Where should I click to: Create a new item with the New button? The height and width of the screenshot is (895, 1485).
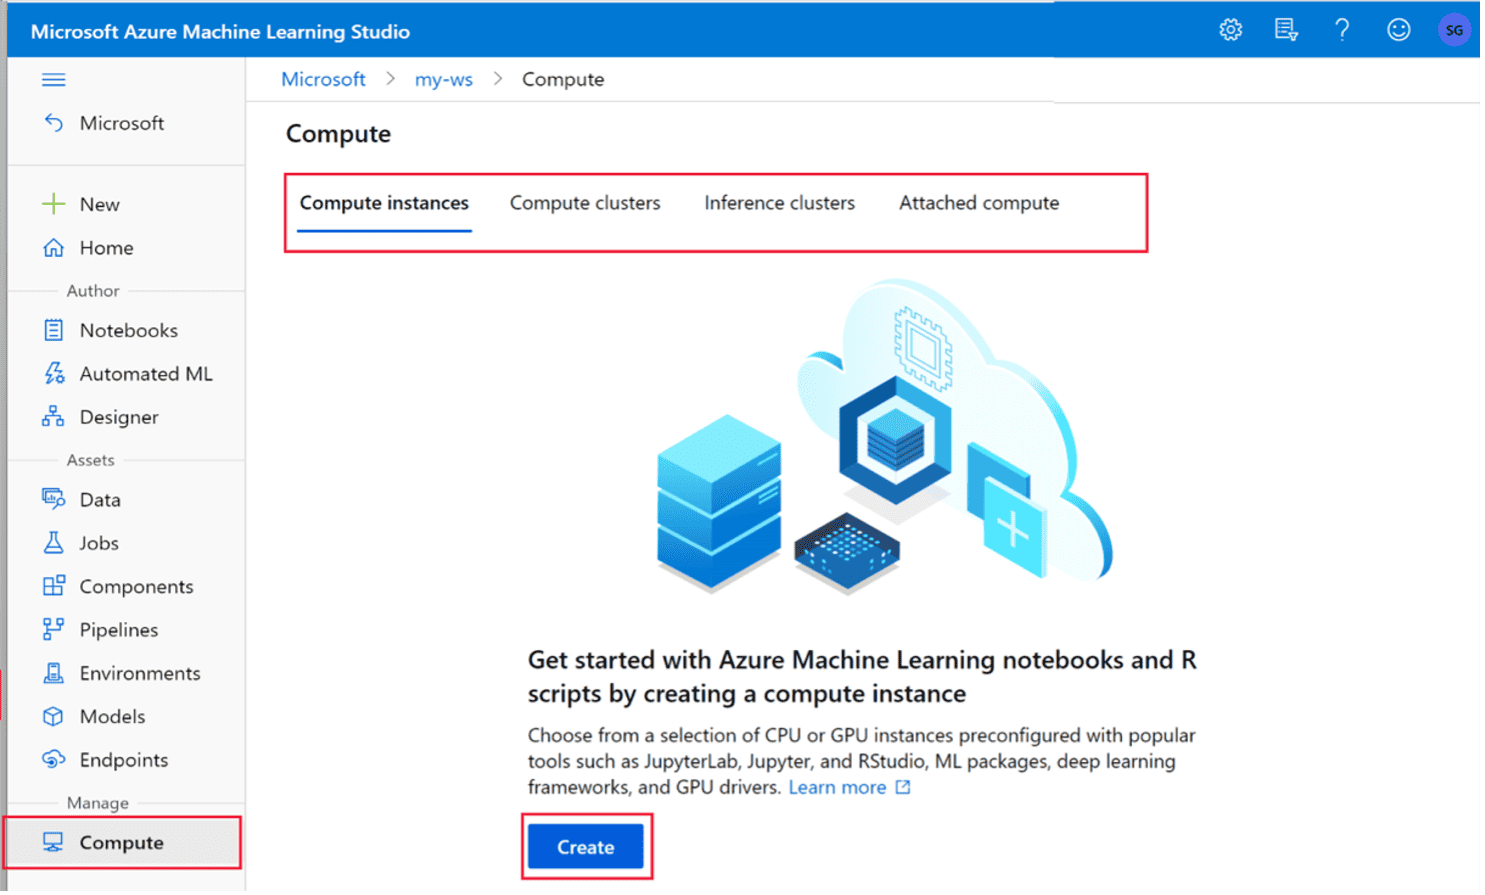click(x=100, y=204)
